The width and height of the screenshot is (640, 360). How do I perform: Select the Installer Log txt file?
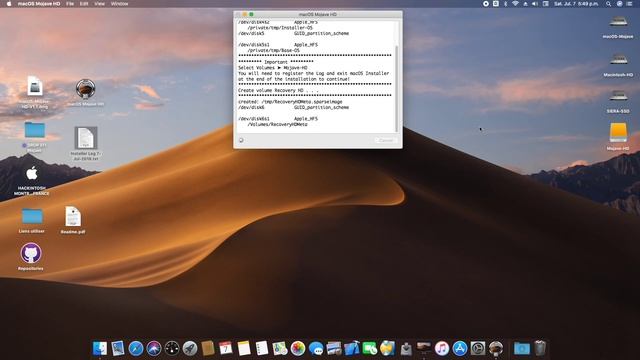coord(85,138)
